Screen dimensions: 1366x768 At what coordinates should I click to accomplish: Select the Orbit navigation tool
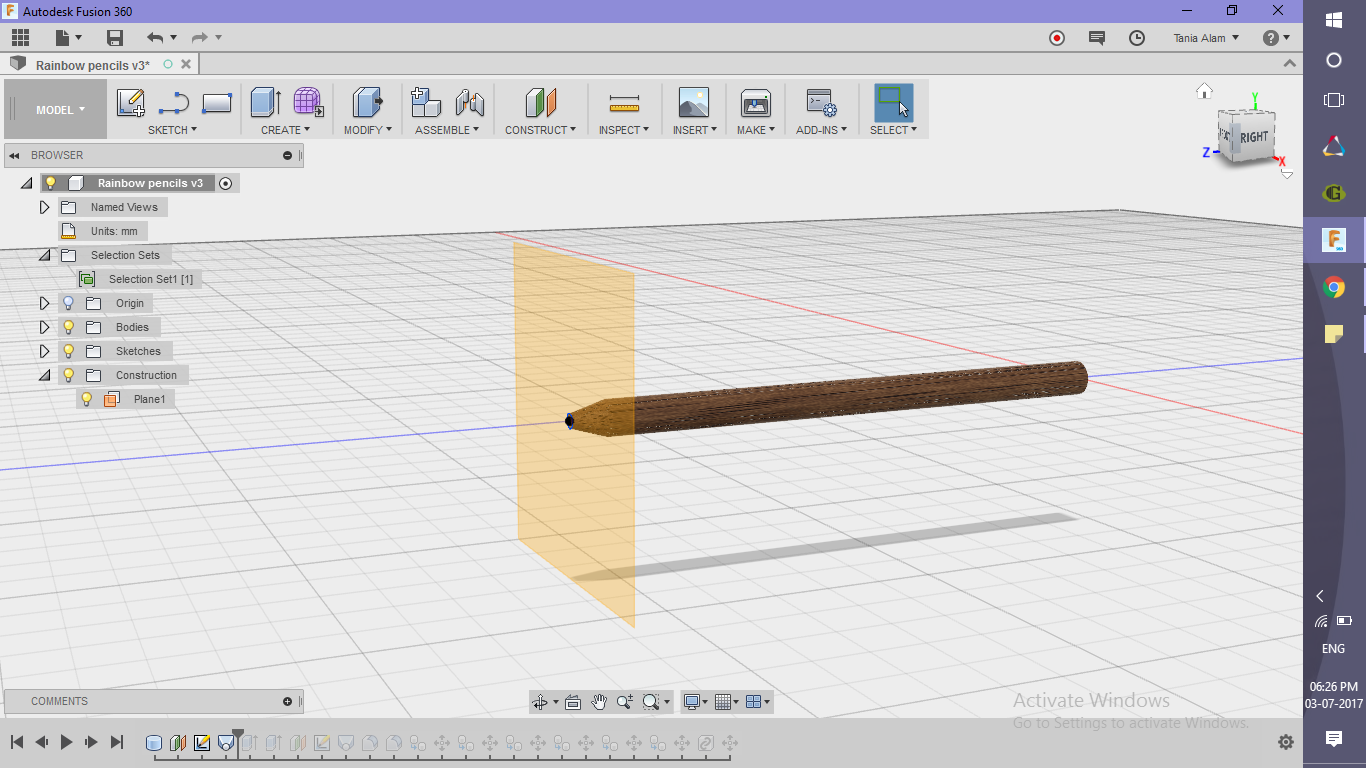tap(540, 702)
